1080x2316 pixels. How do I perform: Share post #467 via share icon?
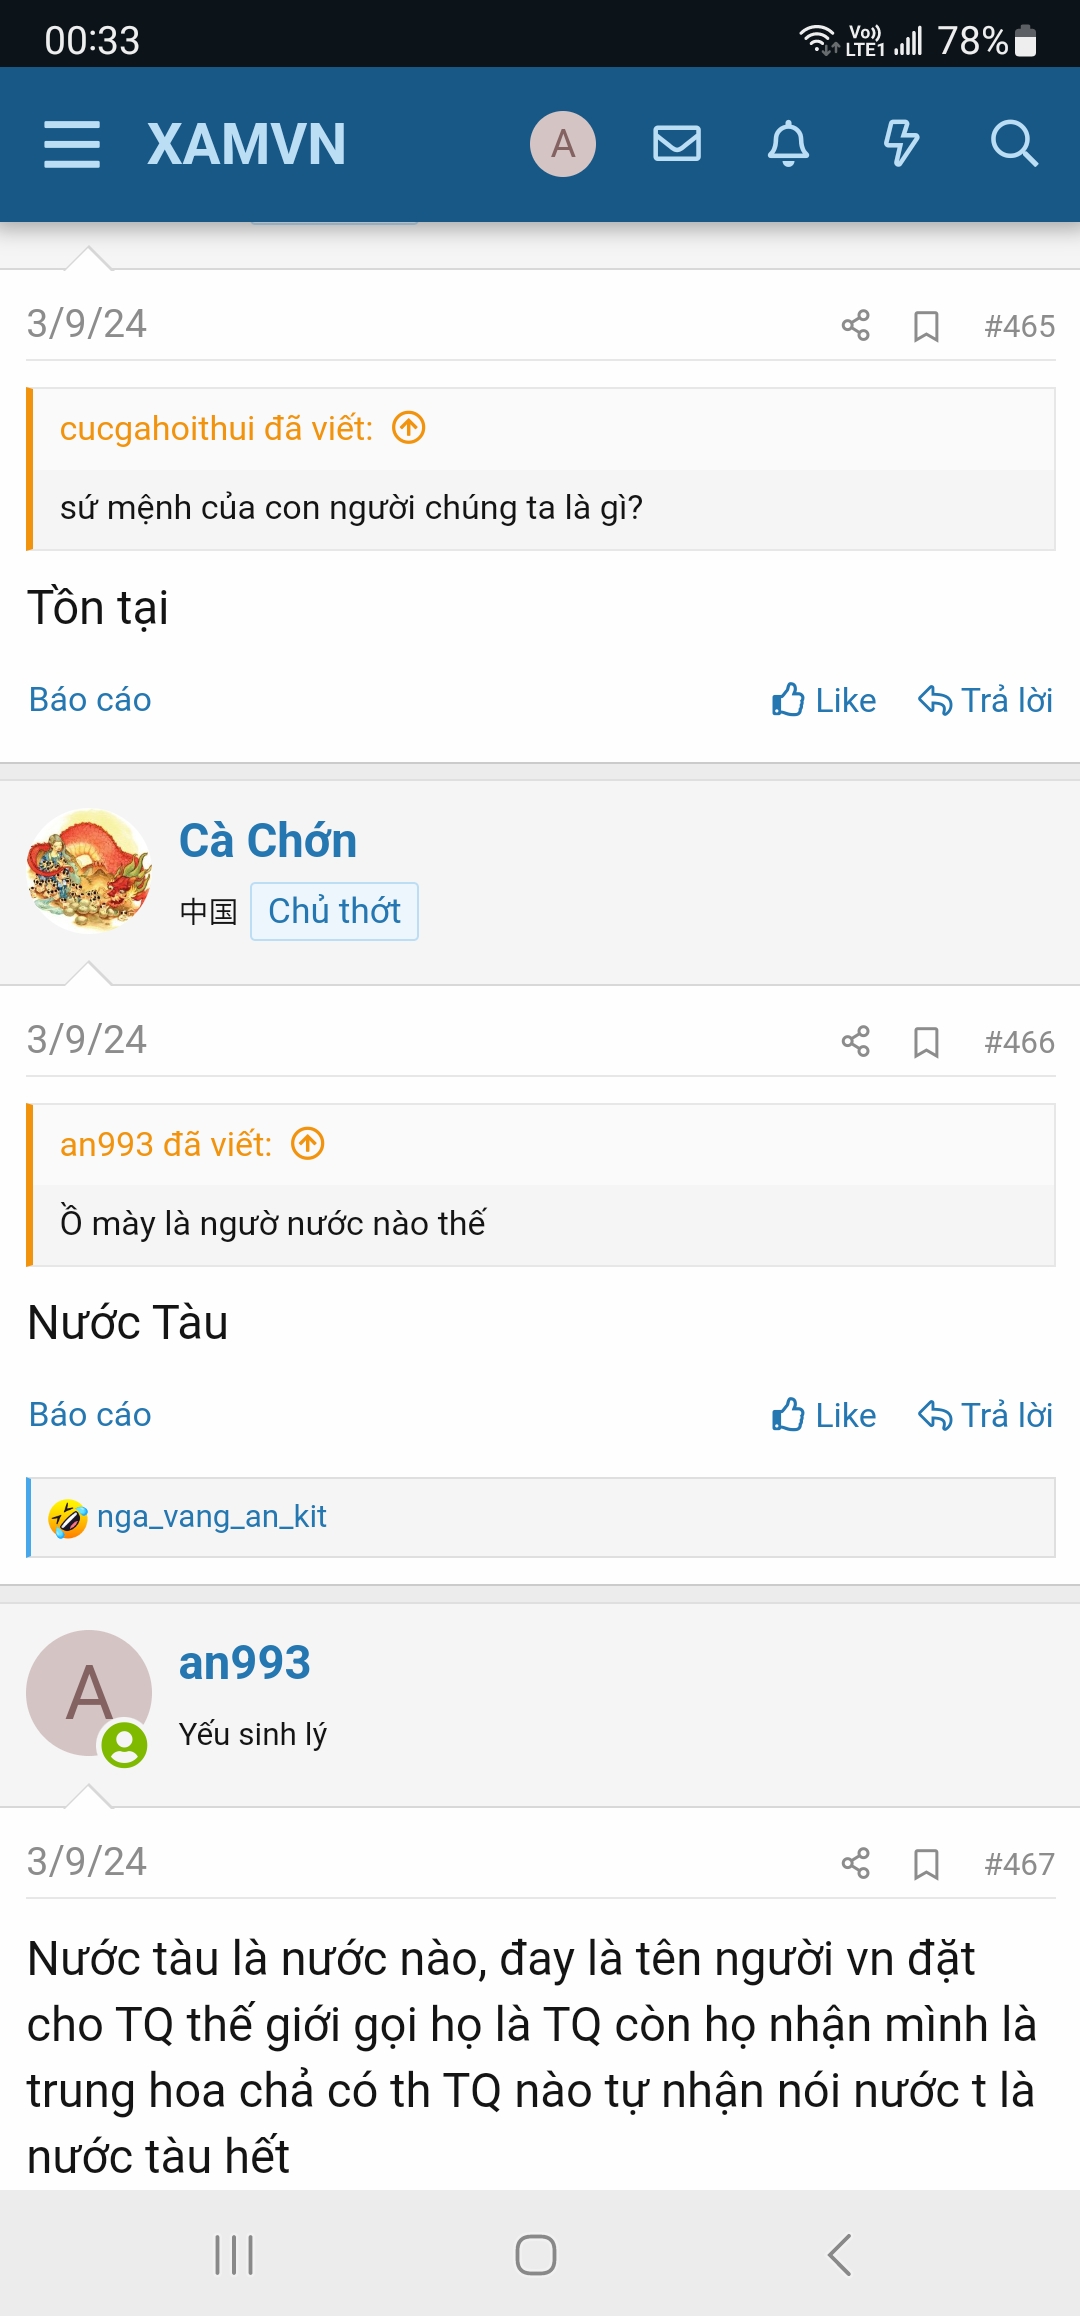[x=856, y=1864]
